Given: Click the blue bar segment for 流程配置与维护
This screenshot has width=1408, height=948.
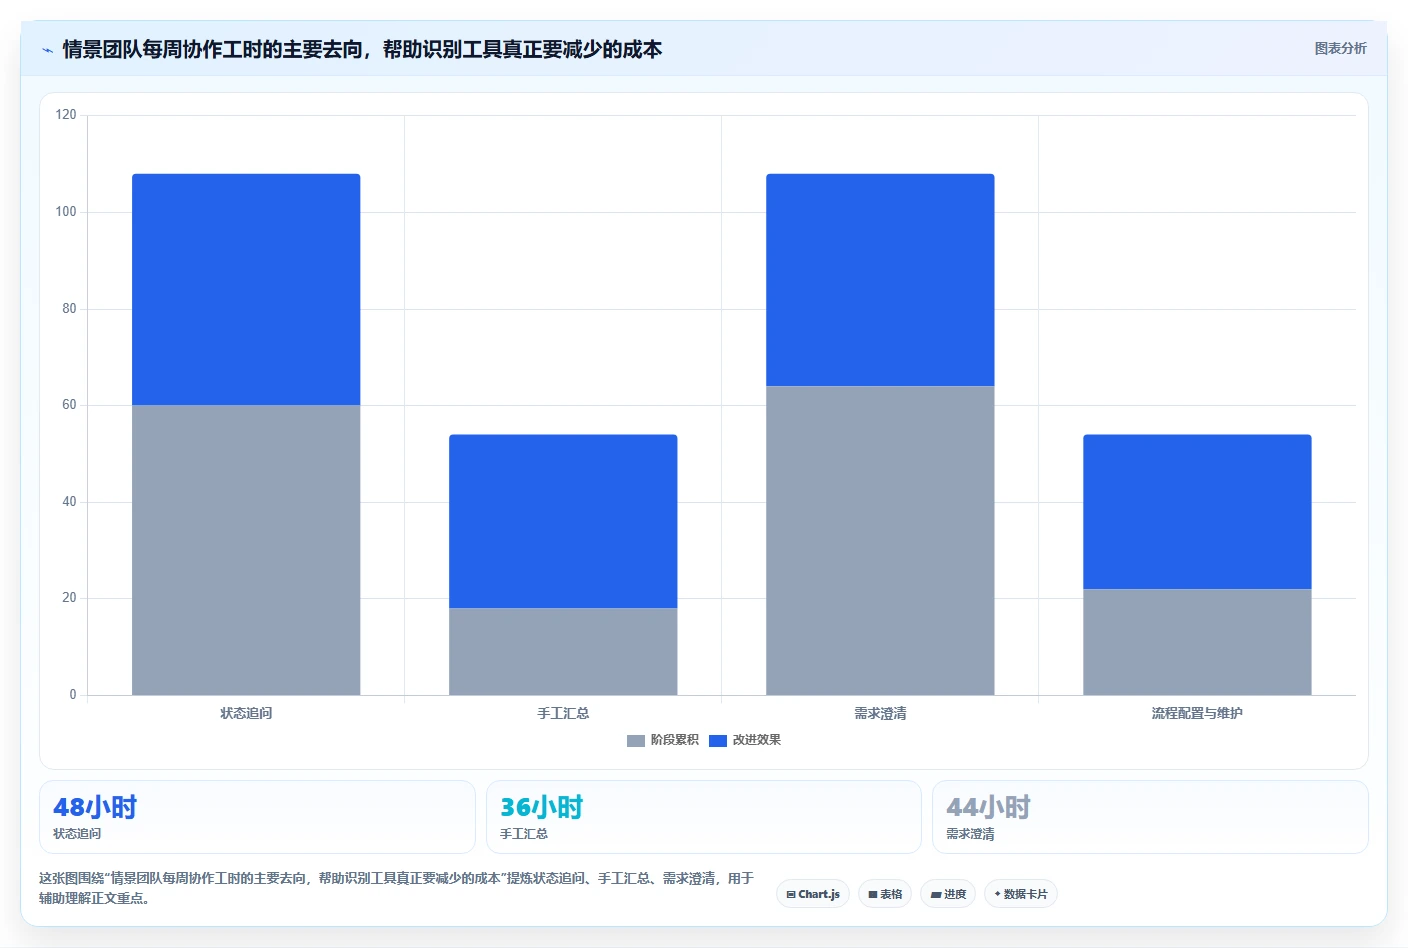Looking at the screenshot, I should [x=1197, y=511].
